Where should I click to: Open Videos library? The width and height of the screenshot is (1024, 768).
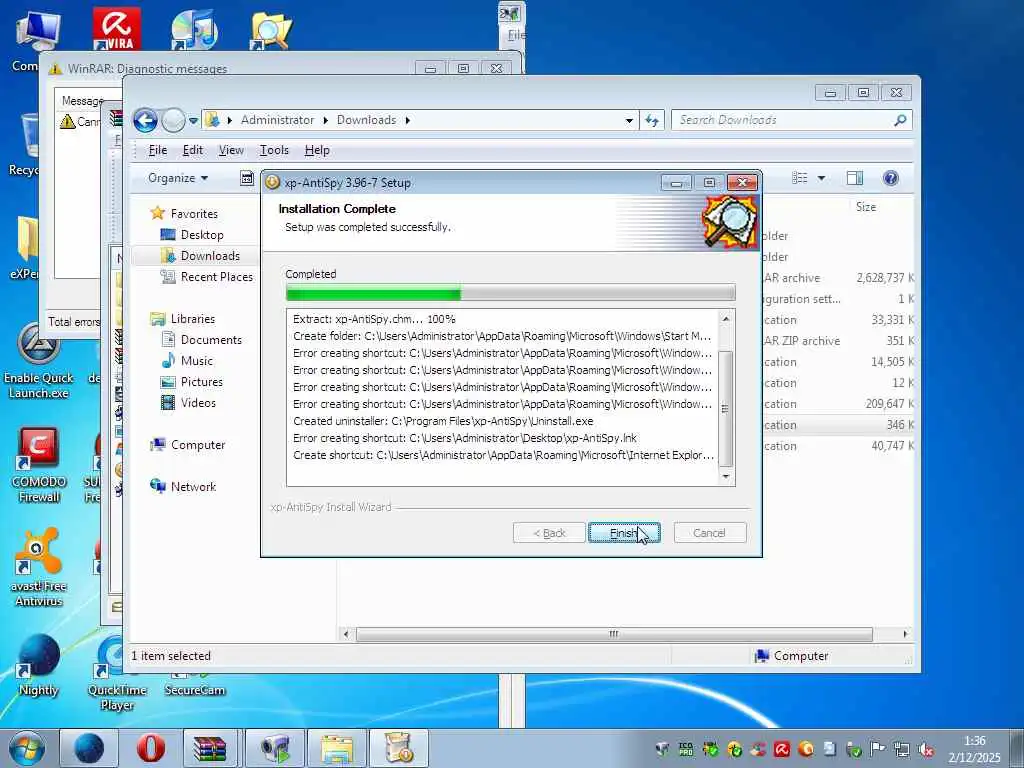(x=198, y=403)
